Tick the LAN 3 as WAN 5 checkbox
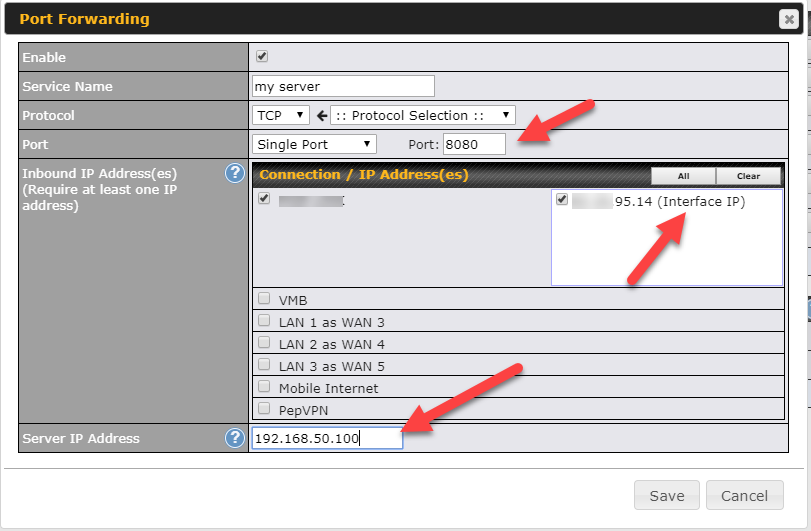The image size is (811, 531). pyautogui.click(x=264, y=365)
